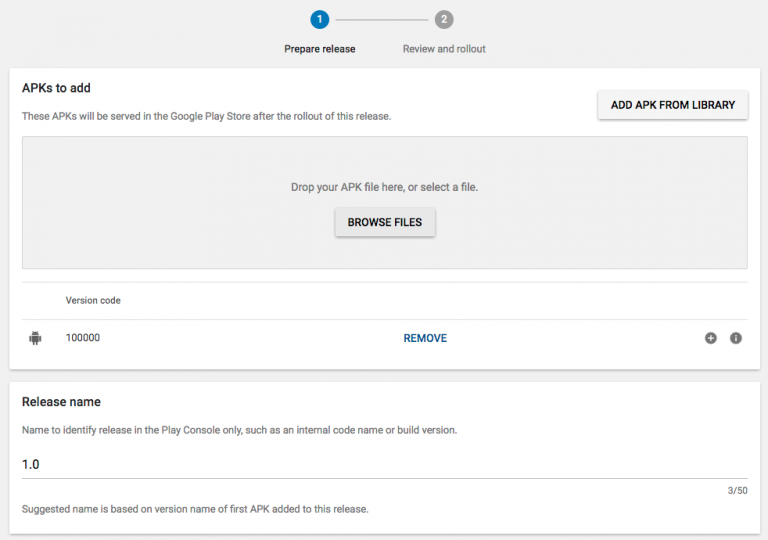Expand APK details with the plus icon
Screen dimensions: 768x540
[711, 338]
